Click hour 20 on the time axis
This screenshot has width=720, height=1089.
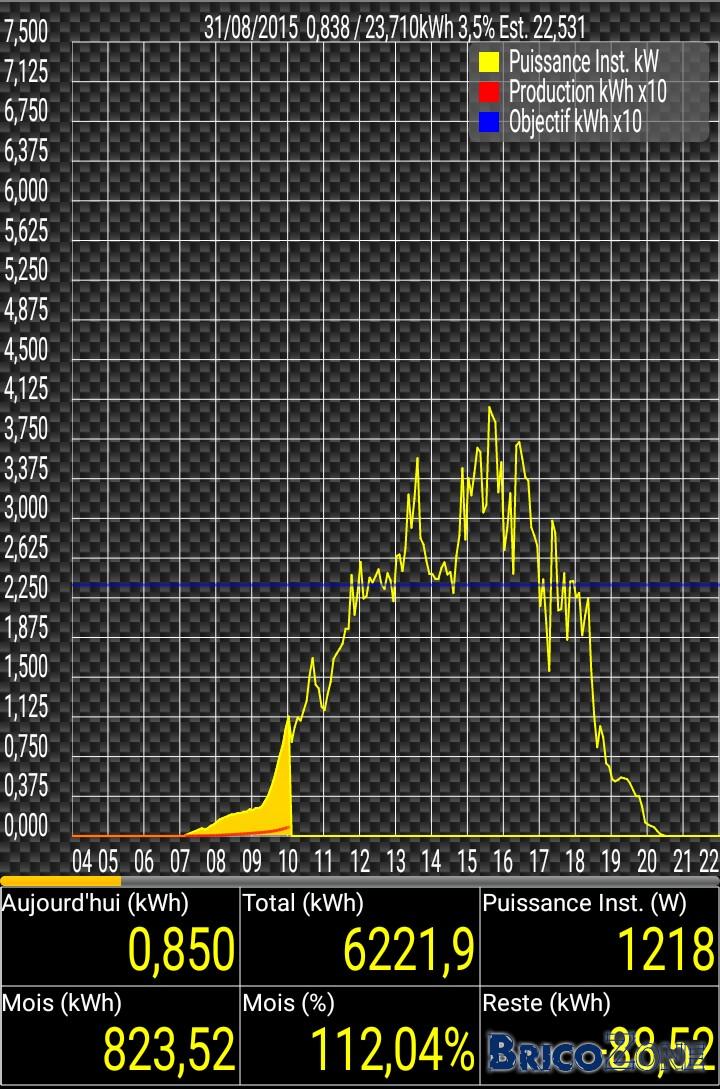pos(646,861)
